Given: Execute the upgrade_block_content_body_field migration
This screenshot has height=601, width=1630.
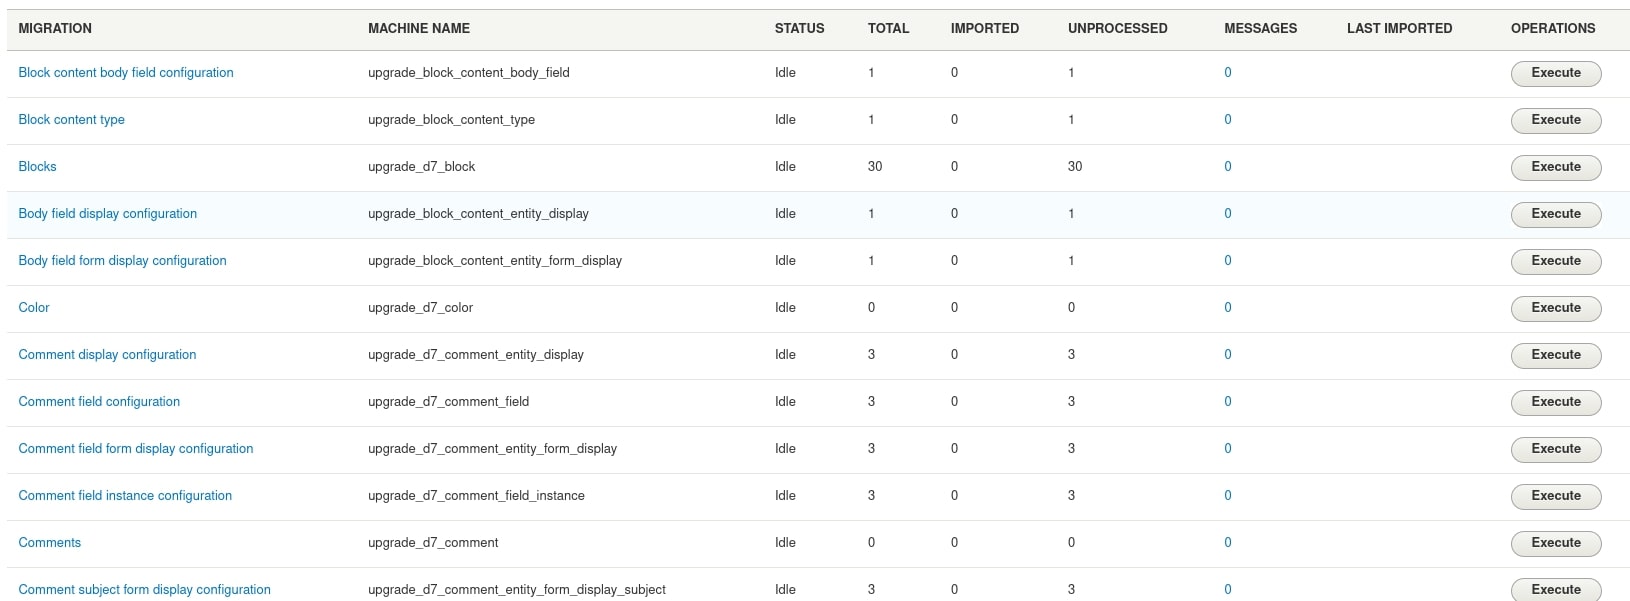Looking at the screenshot, I should pos(1556,73).
